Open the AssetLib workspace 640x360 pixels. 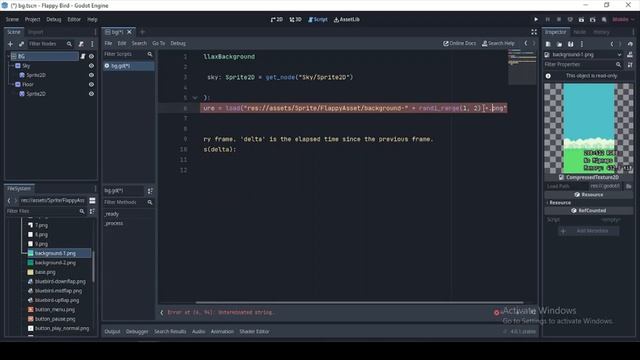(x=347, y=19)
